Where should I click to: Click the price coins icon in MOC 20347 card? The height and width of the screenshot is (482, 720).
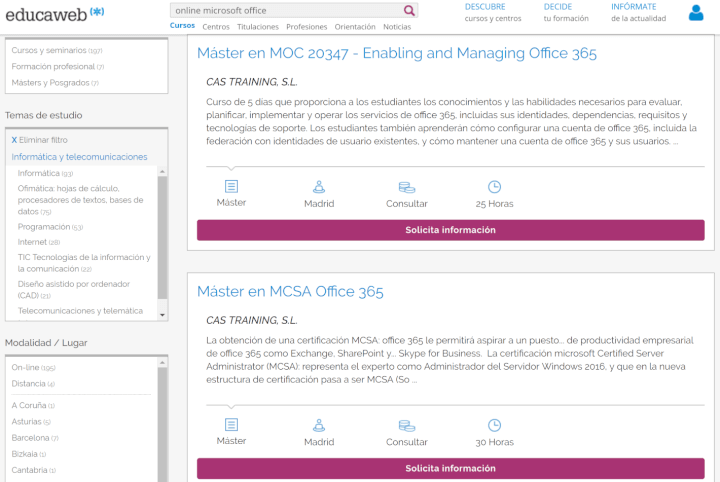pos(406,187)
